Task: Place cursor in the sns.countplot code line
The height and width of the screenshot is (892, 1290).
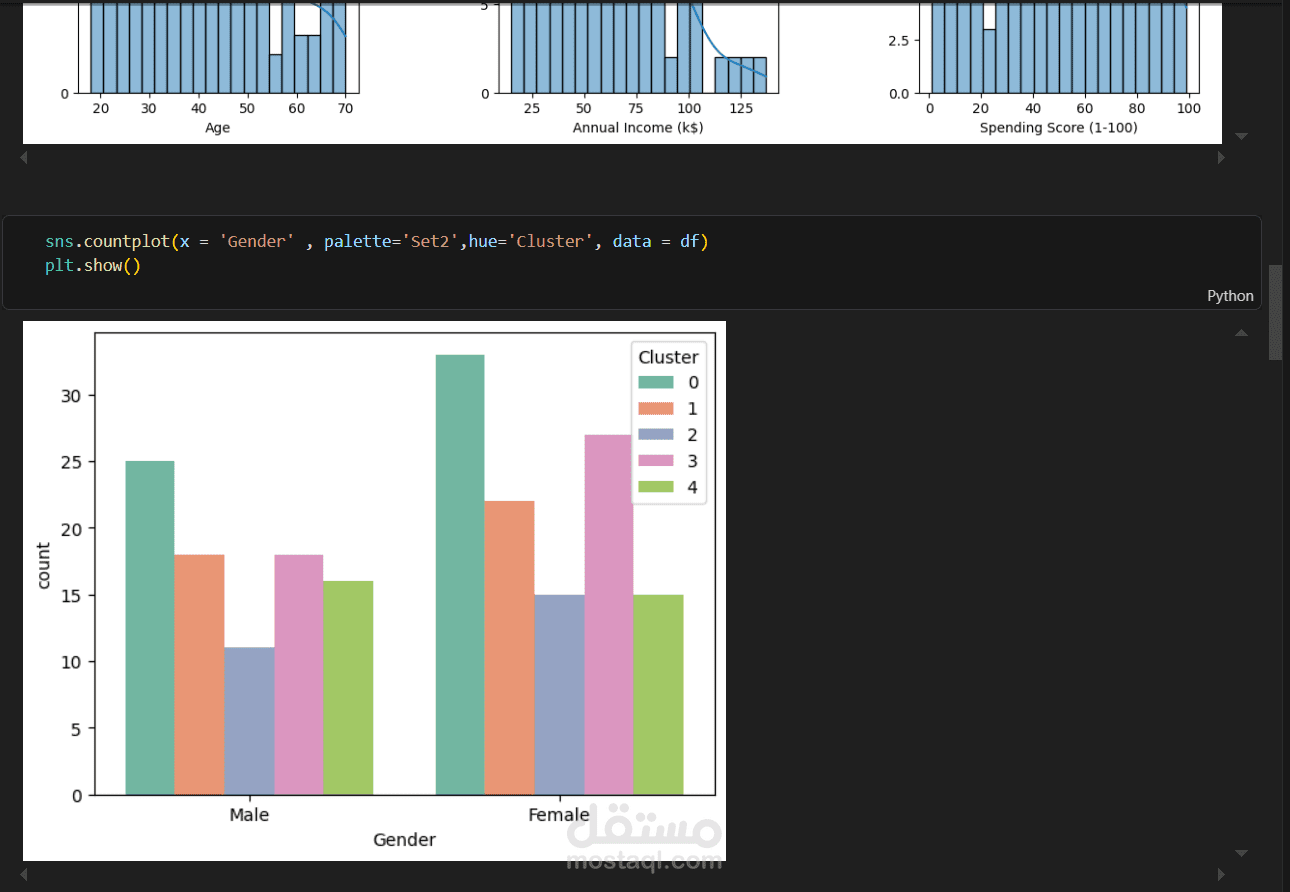Action: pyautogui.click(x=376, y=241)
